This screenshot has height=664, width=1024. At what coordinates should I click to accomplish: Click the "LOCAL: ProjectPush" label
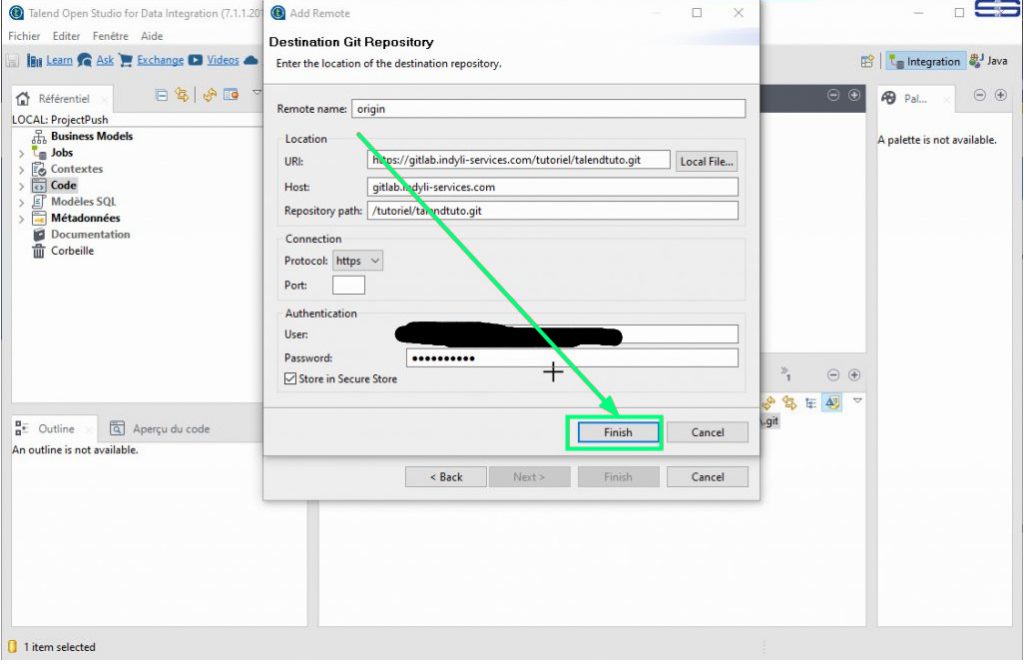point(60,120)
